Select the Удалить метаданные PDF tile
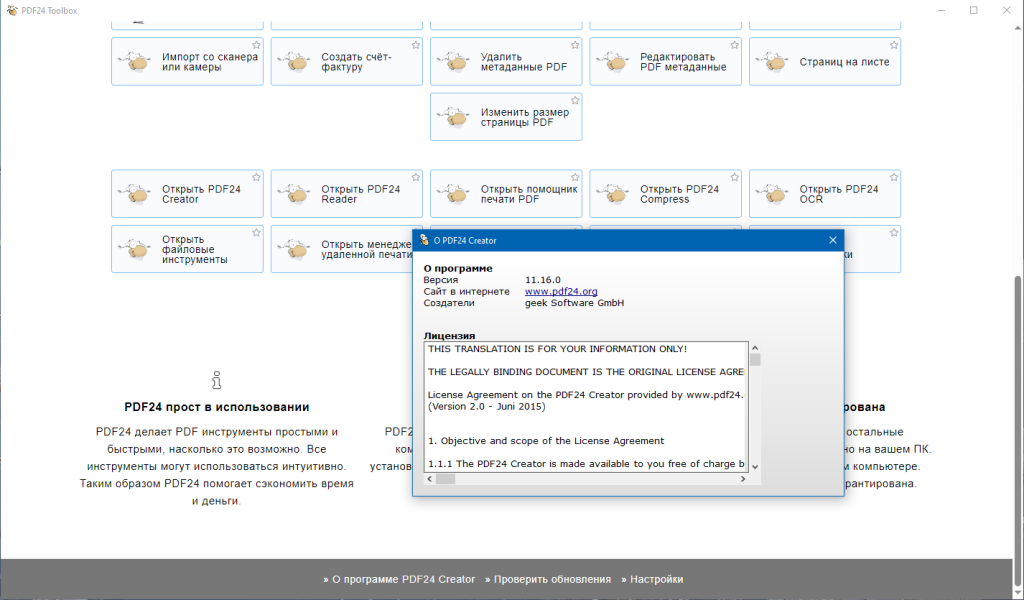The width and height of the screenshot is (1024, 600). [506, 61]
